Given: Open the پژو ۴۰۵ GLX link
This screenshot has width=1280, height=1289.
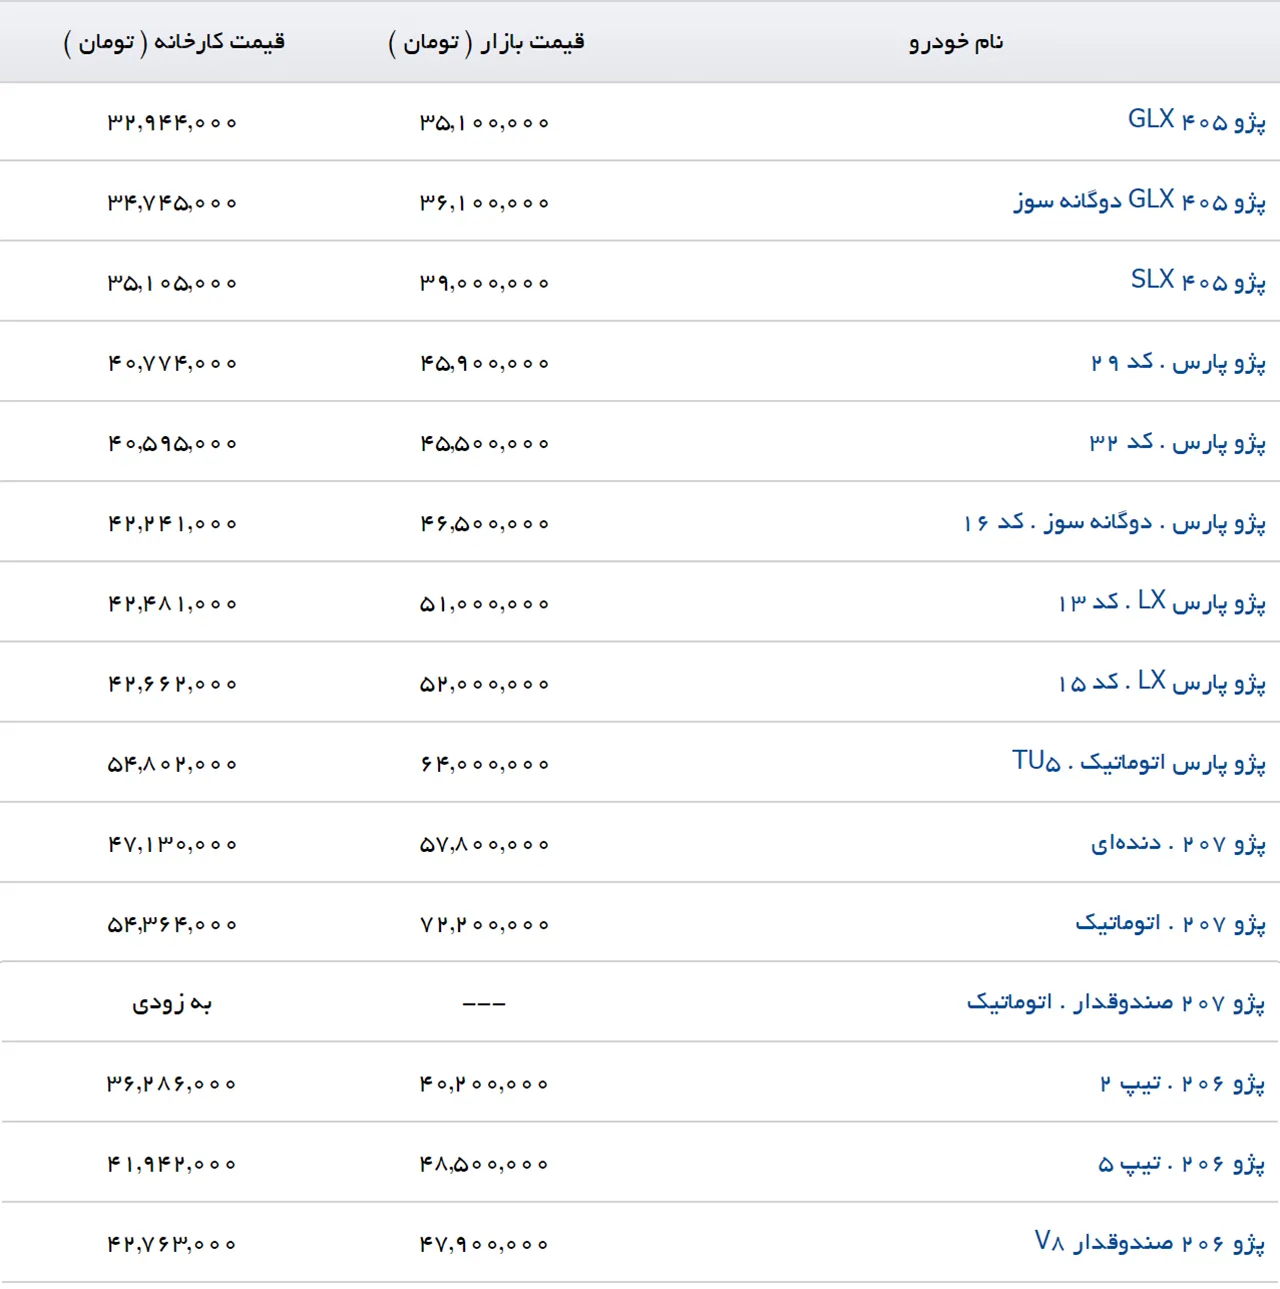Looking at the screenshot, I should click(x=1196, y=121).
